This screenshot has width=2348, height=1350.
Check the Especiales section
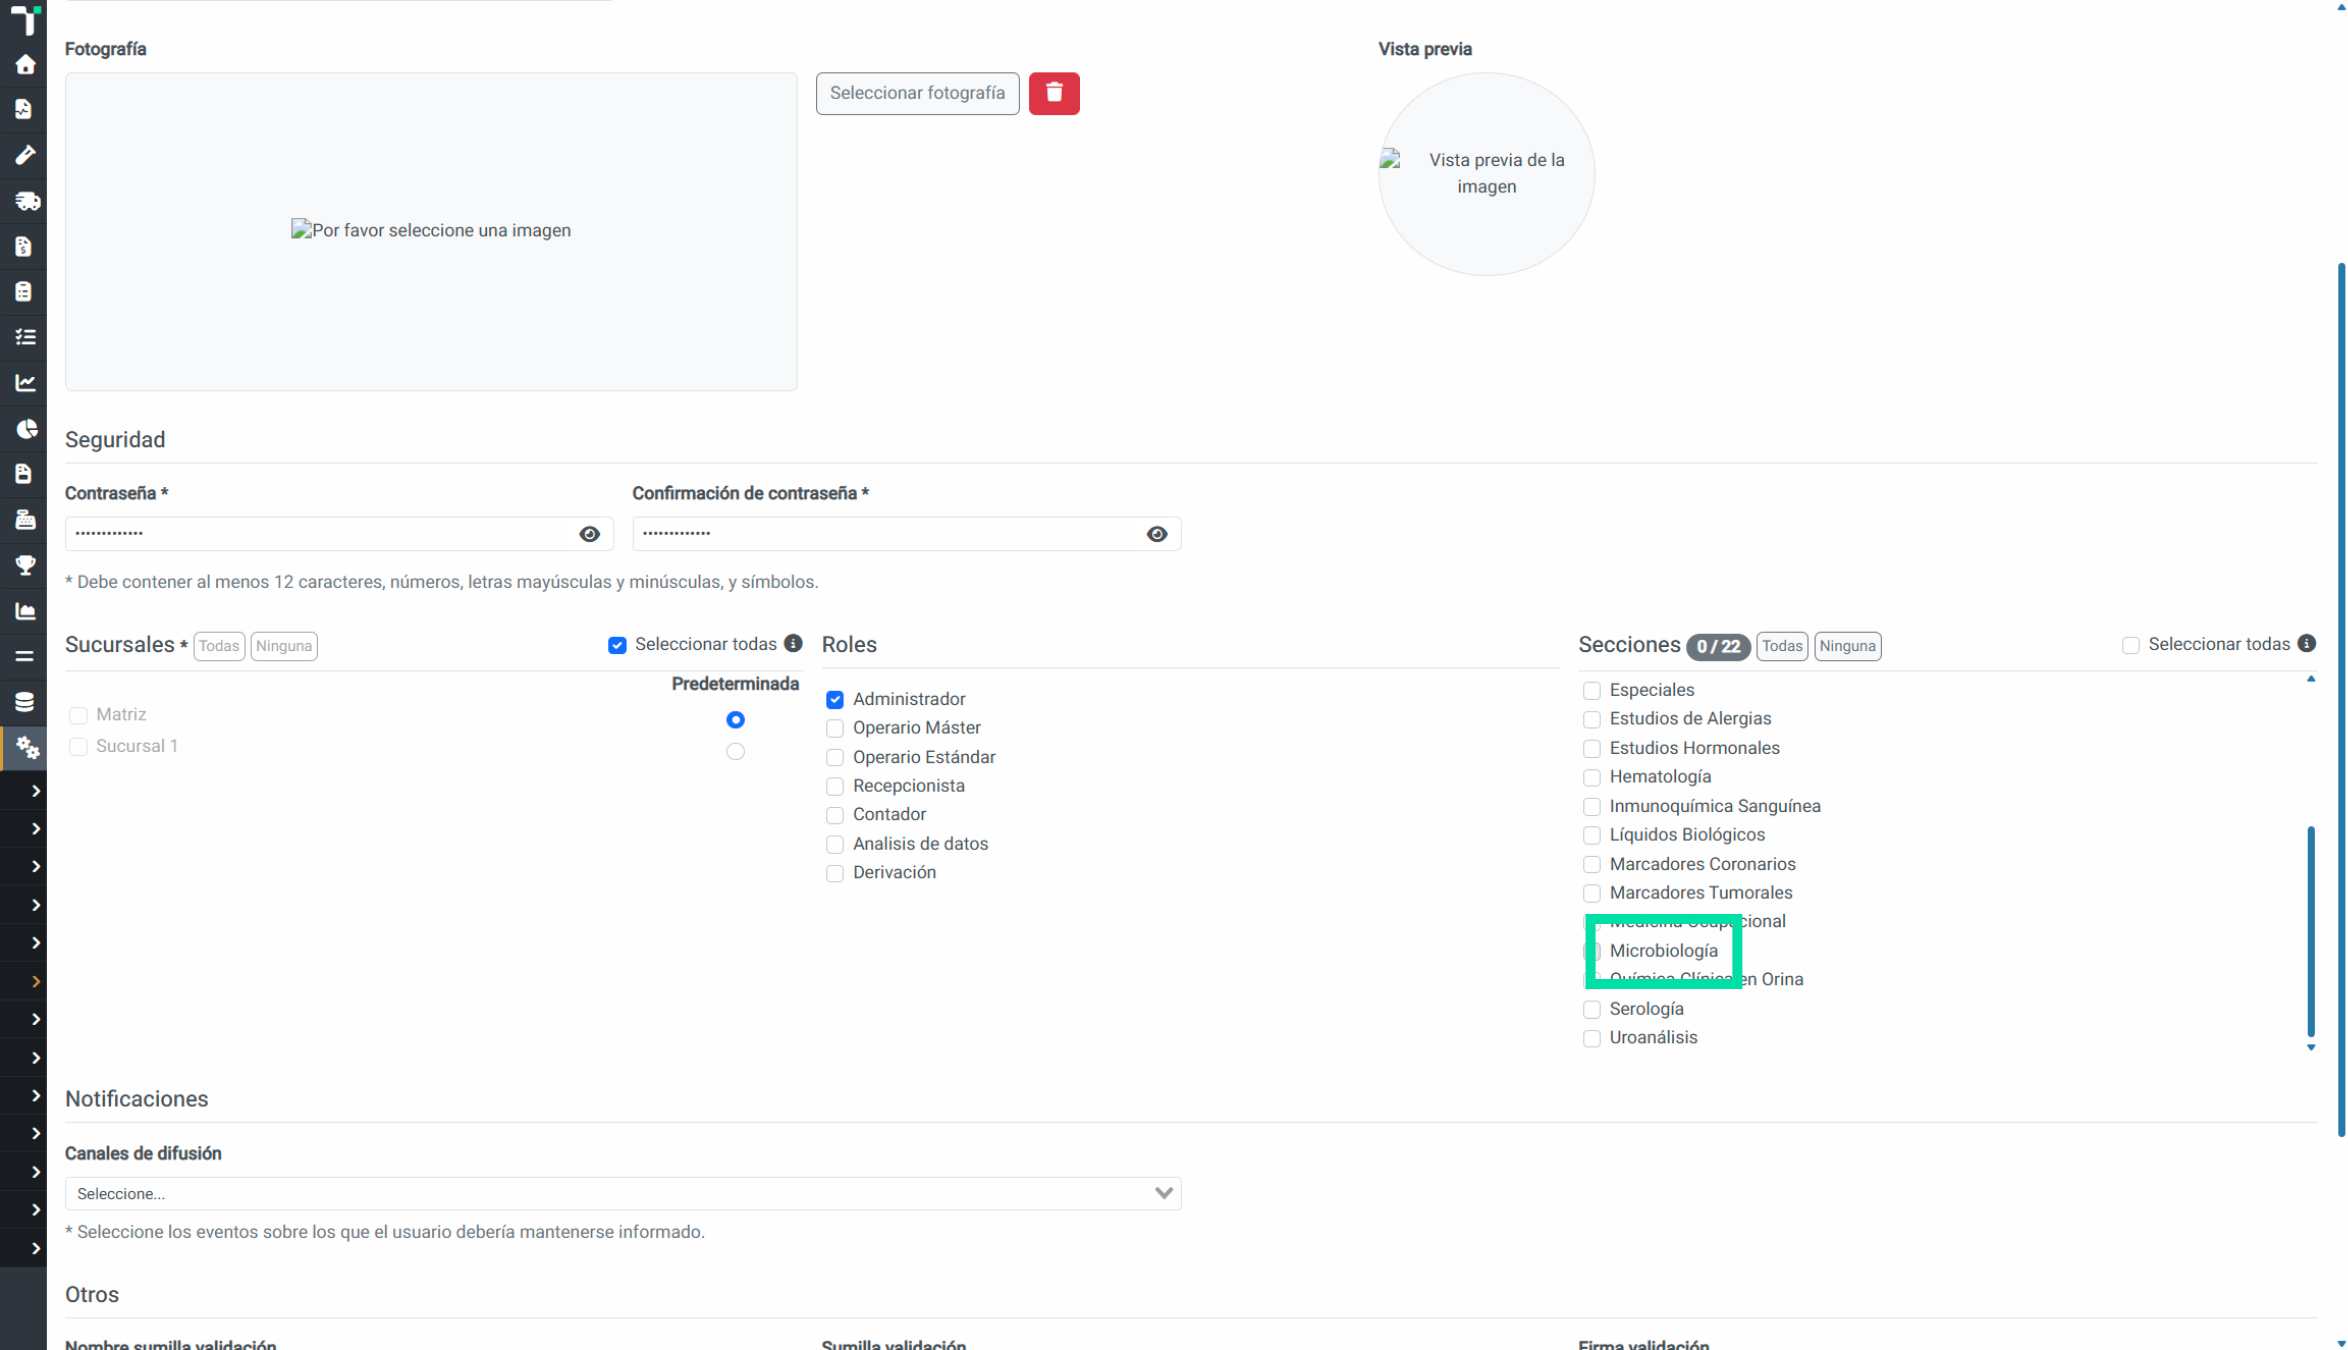pos(1591,690)
